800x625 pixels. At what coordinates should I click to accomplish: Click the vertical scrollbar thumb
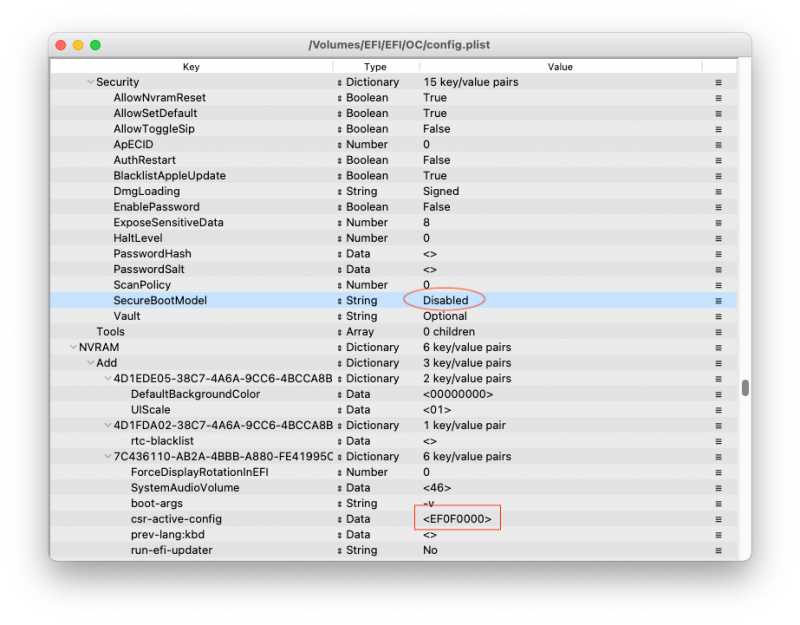tap(744, 387)
